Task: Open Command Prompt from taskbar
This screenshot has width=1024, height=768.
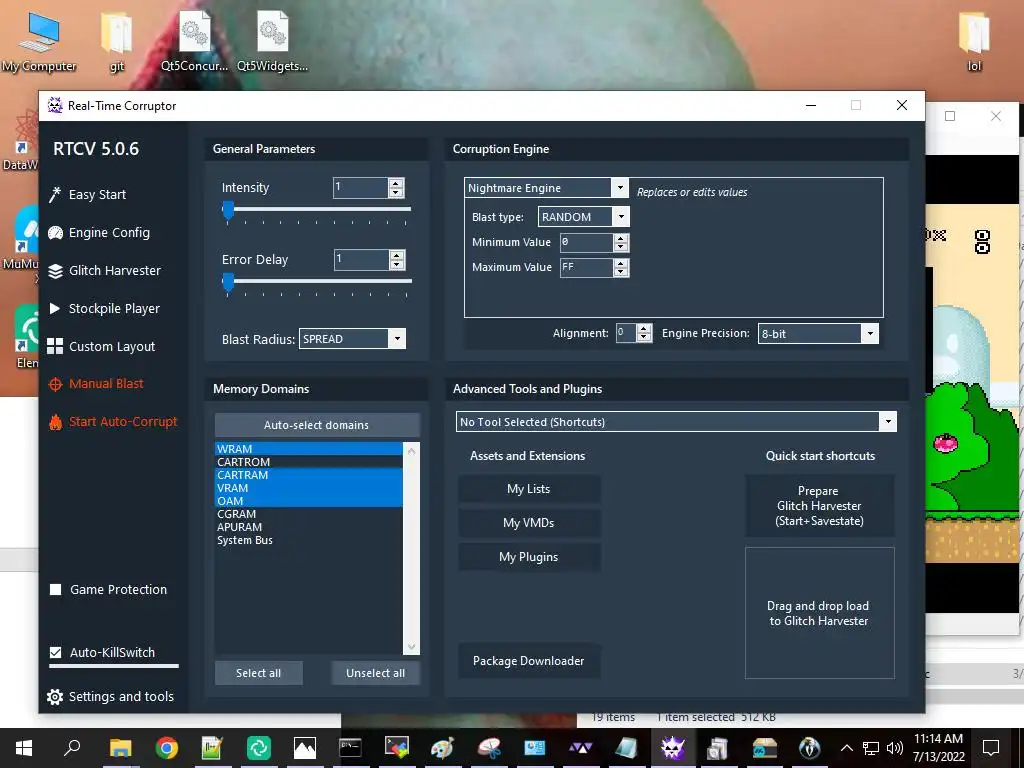Action: (350, 748)
